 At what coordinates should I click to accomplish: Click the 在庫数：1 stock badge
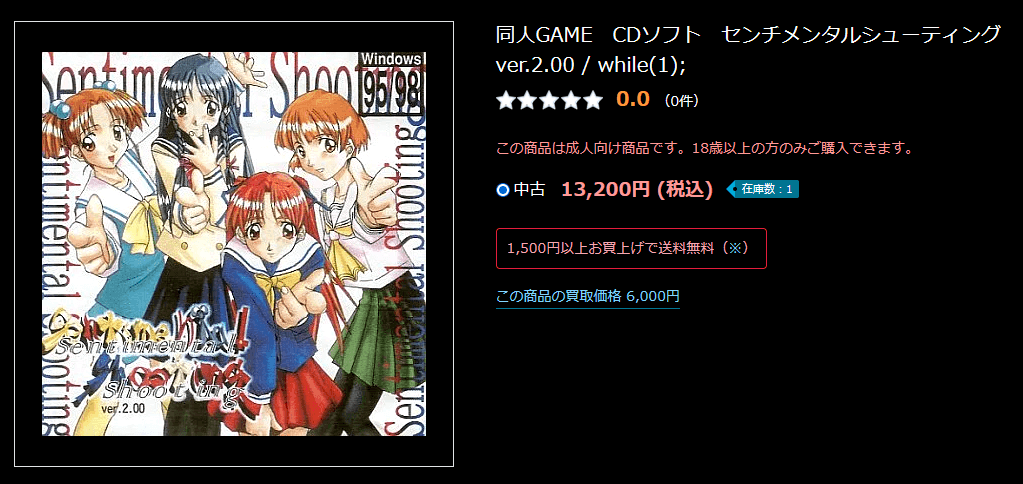(763, 189)
